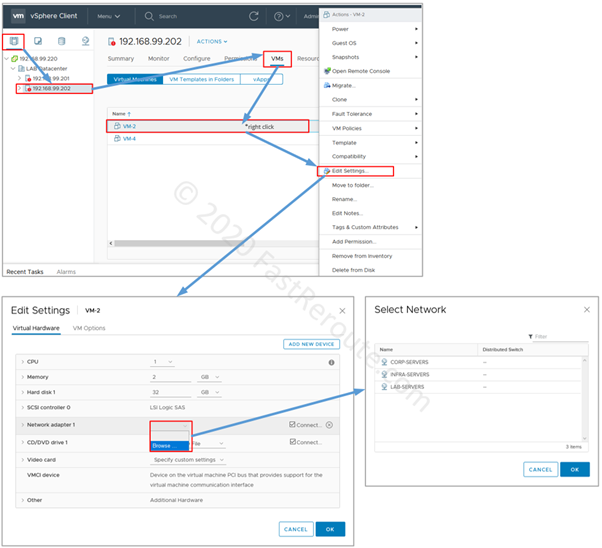Expand the Other hardware row
The height and width of the screenshot is (548, 602).
(23, 500)
